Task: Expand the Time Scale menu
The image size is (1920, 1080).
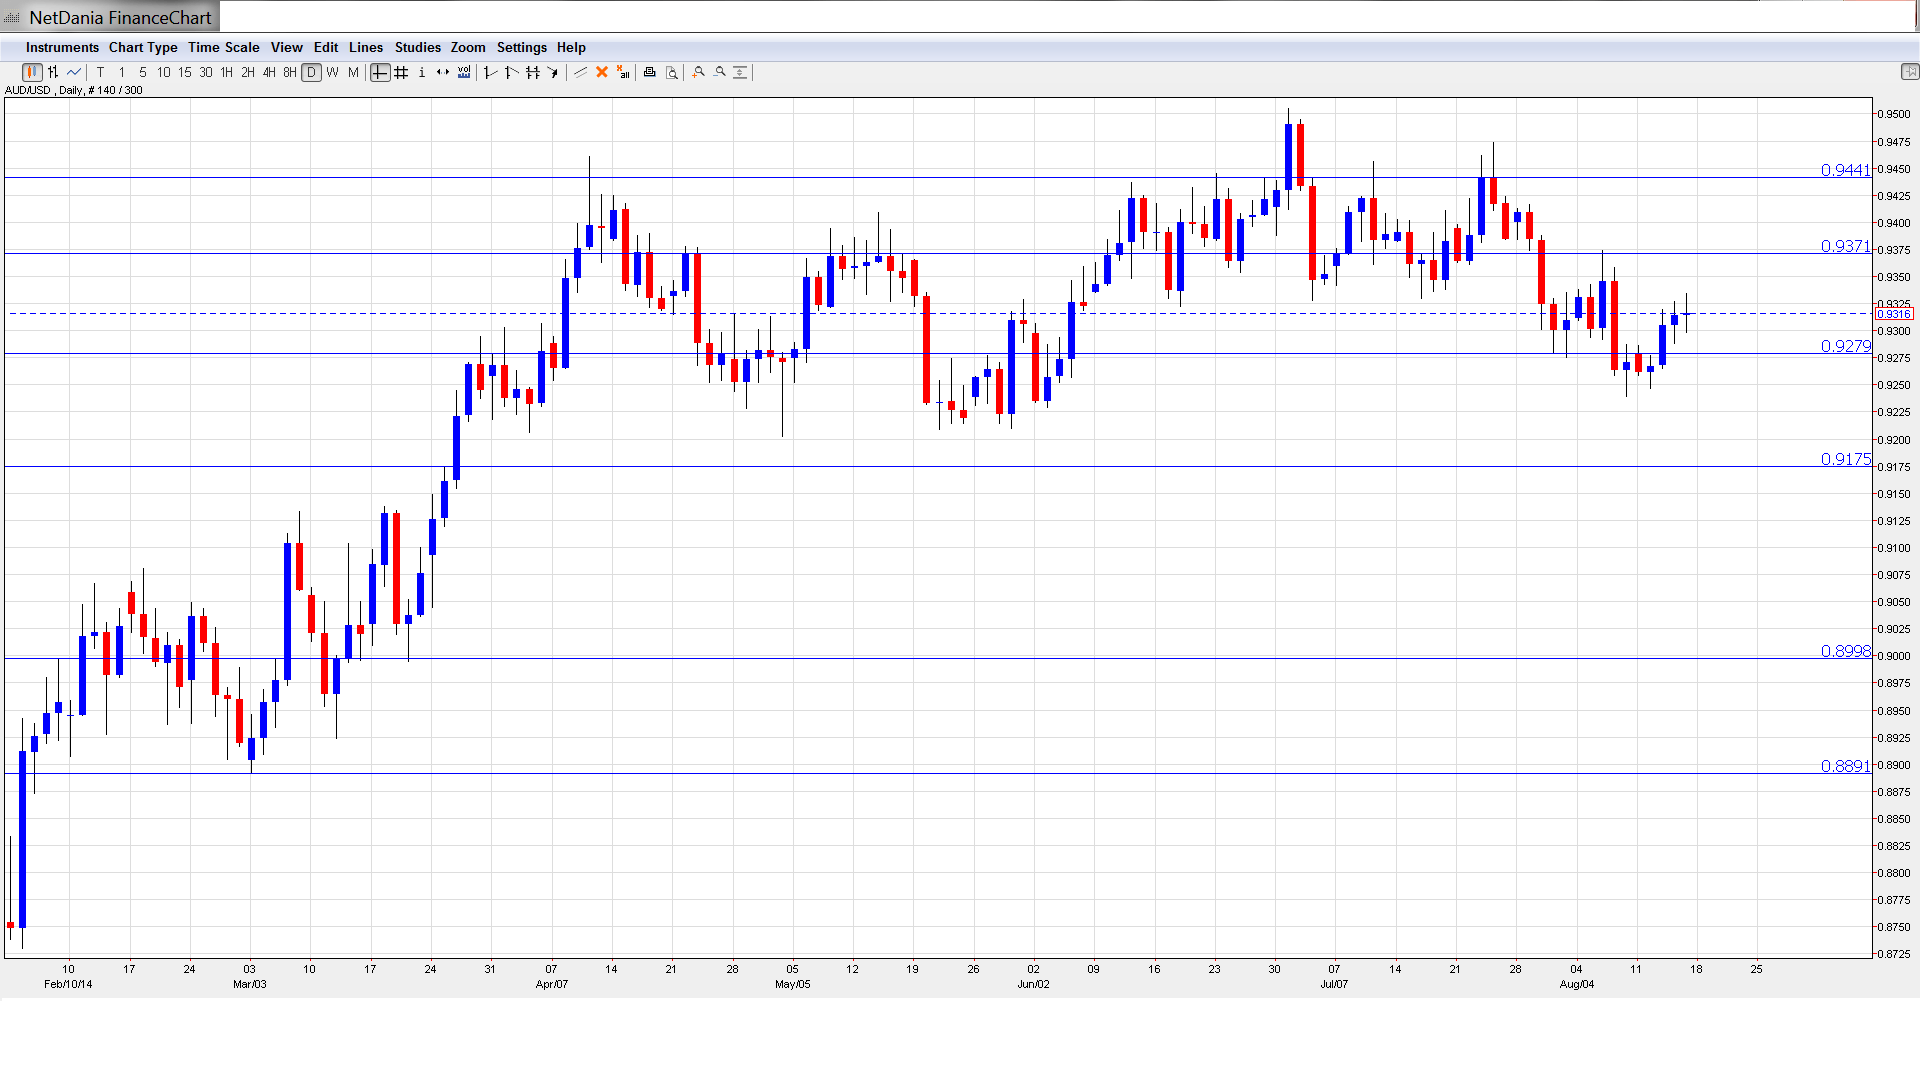Action: click(x=223, y=47)
